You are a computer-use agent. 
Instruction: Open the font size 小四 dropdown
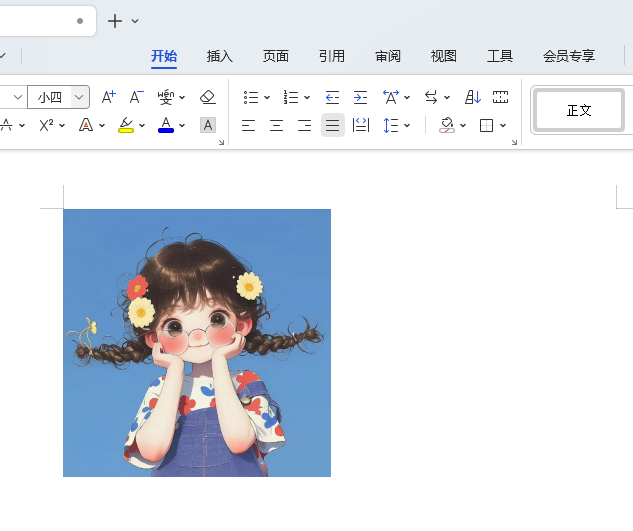pos(80,97)
